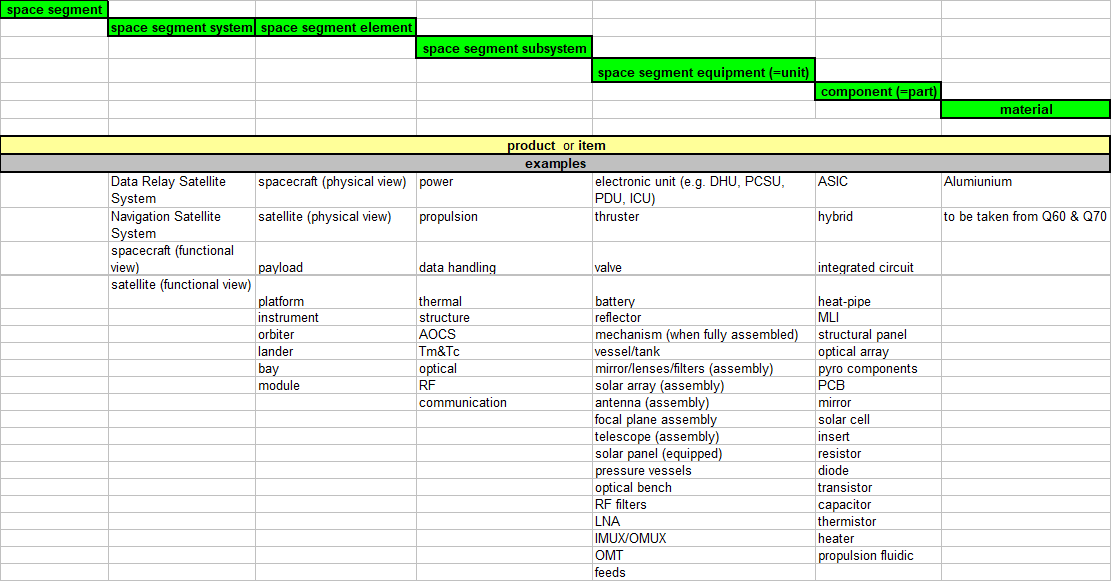
Task: Click the 'Data Relay Satellite System' cell
Action: click(181, 190)
